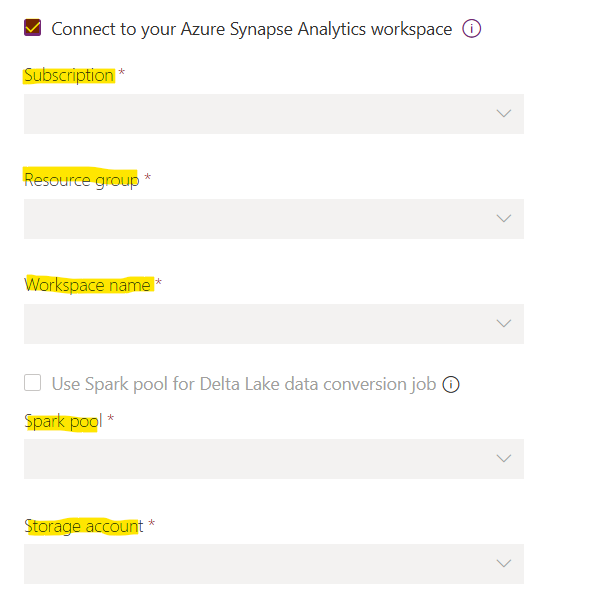Uncheck Connect to Azure Synapse Analytics workspace checkbox
Viewport: 607px width, 597px height.
point(33,28)
